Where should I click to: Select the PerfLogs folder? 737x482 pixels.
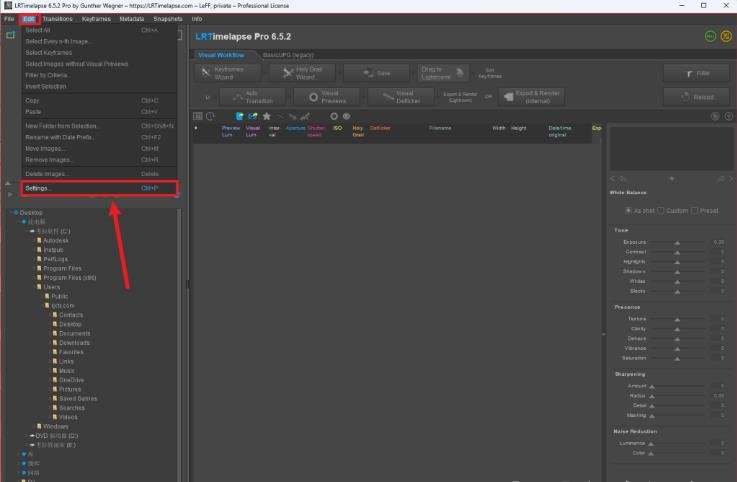click(55, 259)
